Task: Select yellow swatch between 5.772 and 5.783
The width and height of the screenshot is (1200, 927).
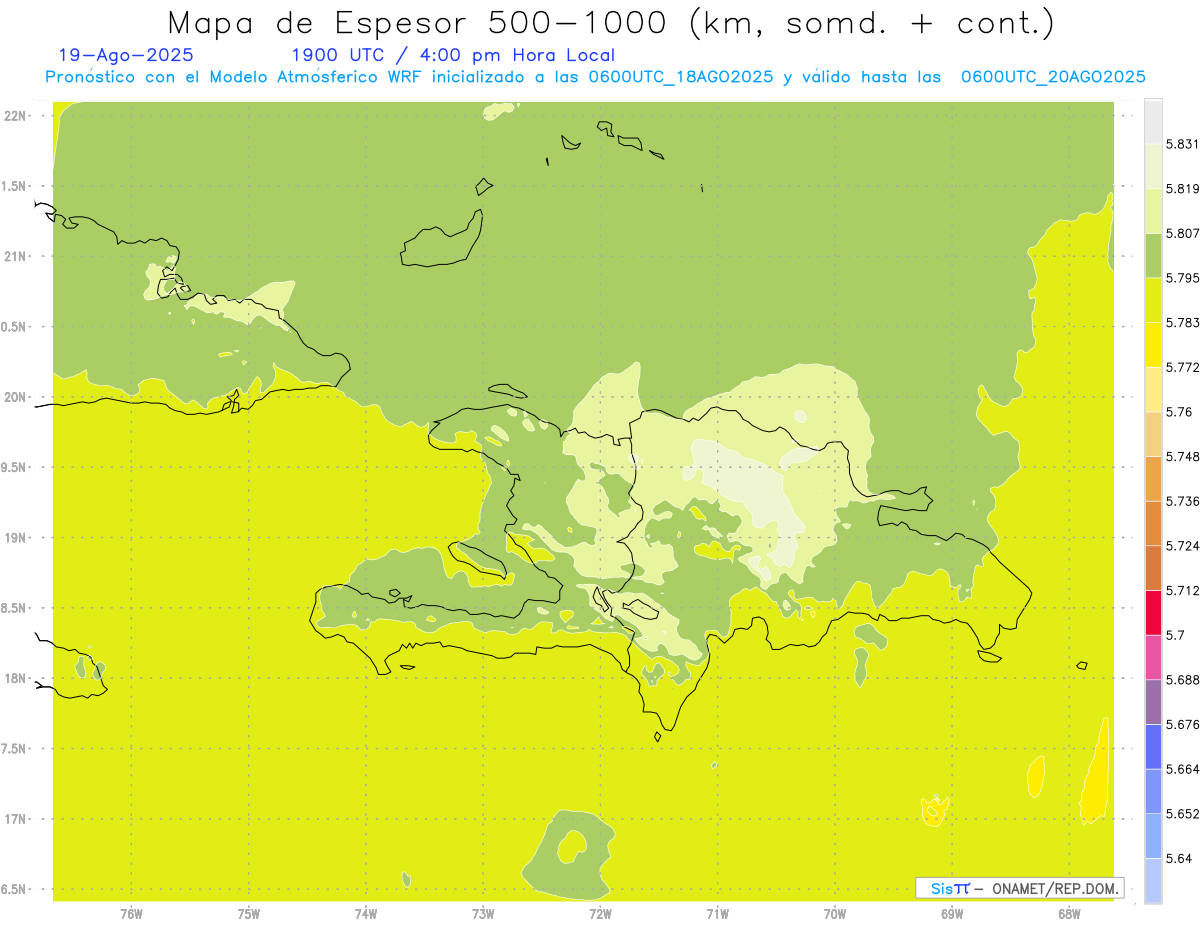Action: pyautogui.click(x=1153, y=345)
